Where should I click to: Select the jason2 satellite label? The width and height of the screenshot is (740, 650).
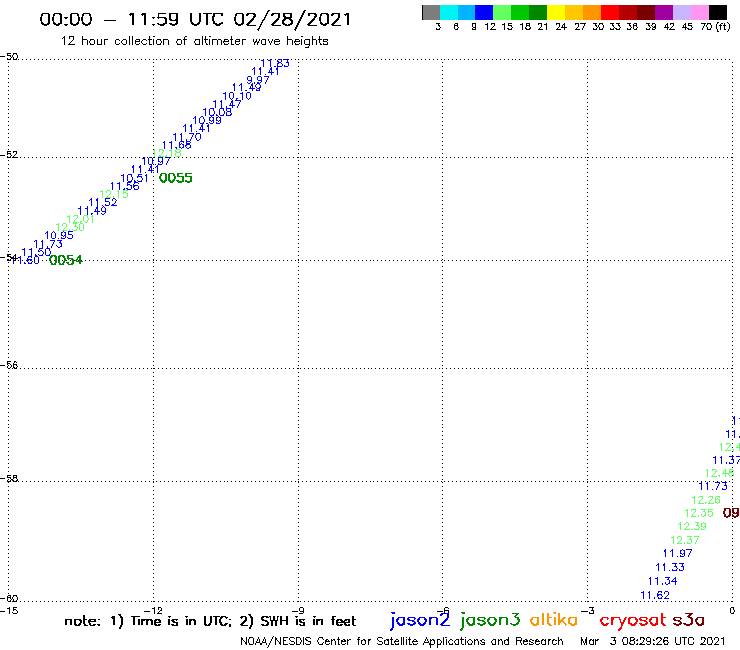click(x=420, y=620)
